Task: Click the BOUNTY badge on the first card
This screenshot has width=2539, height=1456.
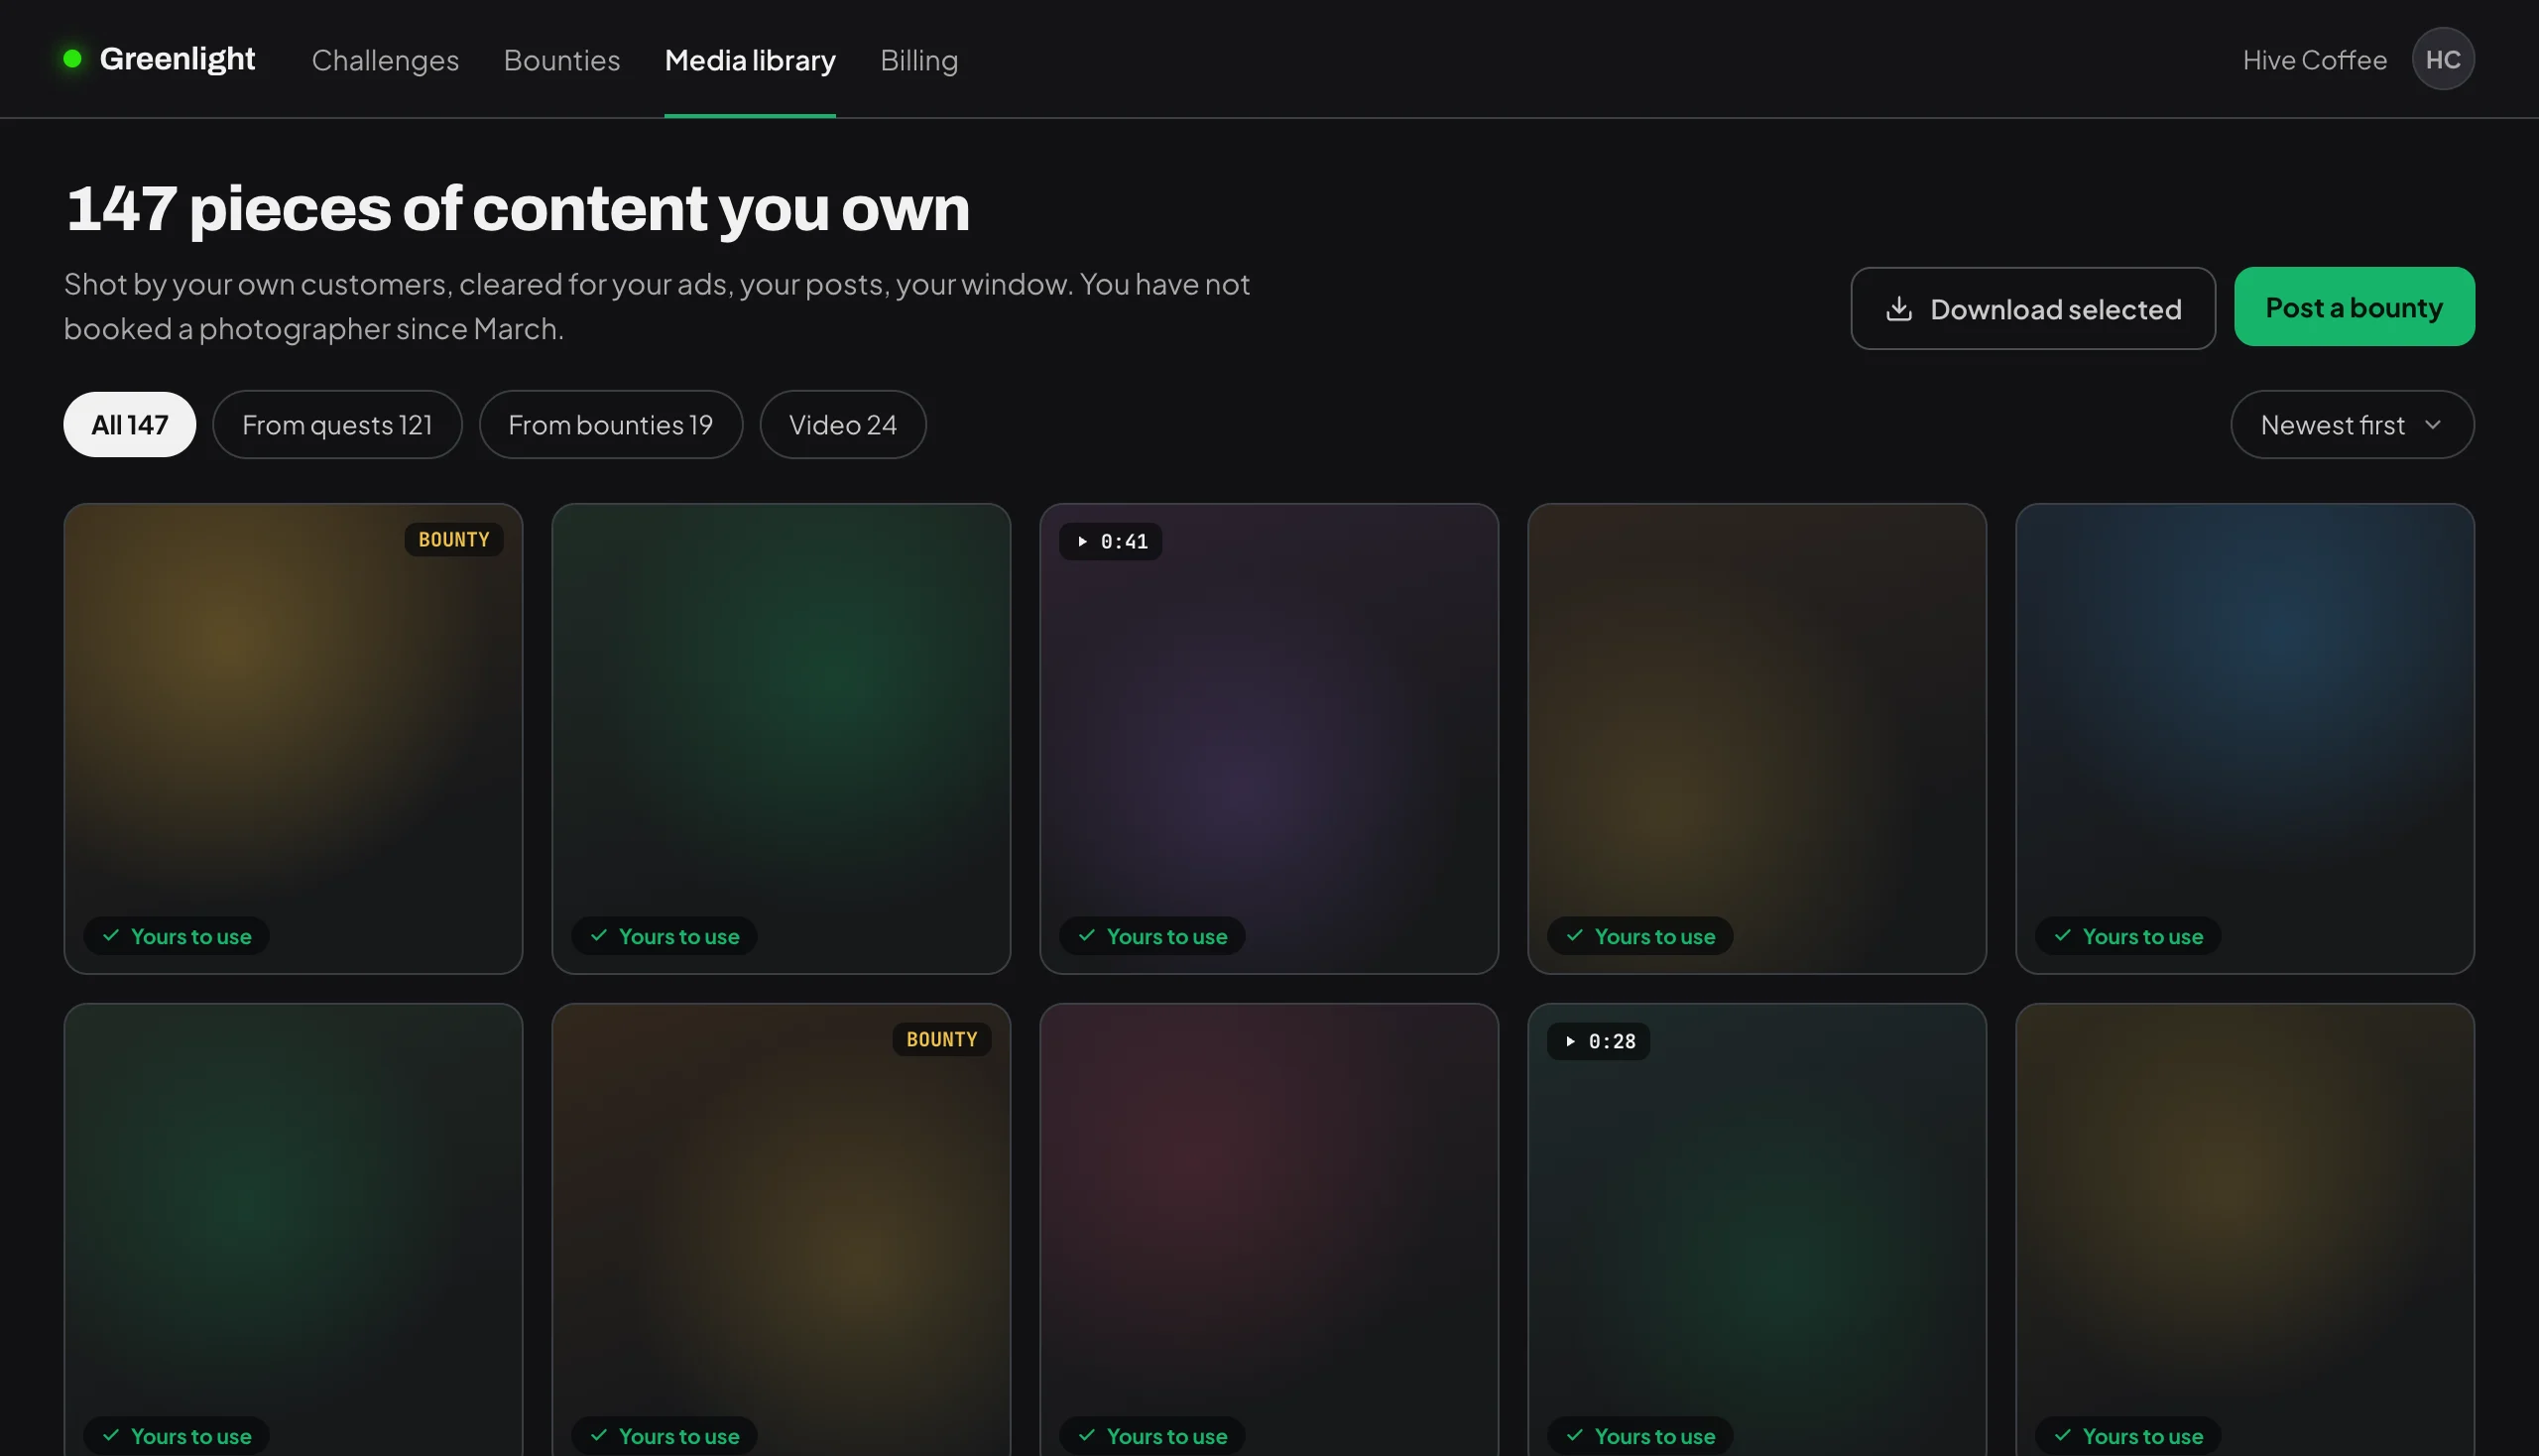Action: tap(454, 540)
